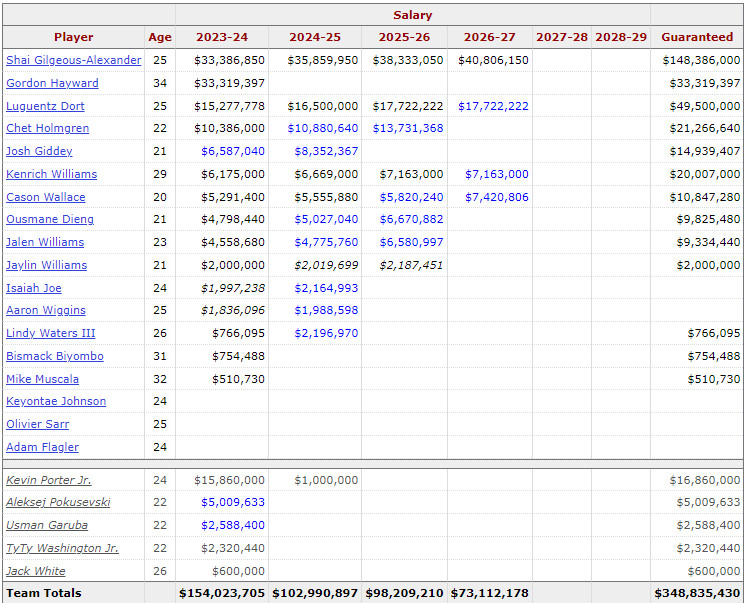Image resolution: width=746 pixels, height=603 pixels.
Task: Sort by the Guaranteed column header
Action: [x=697, y=37]
